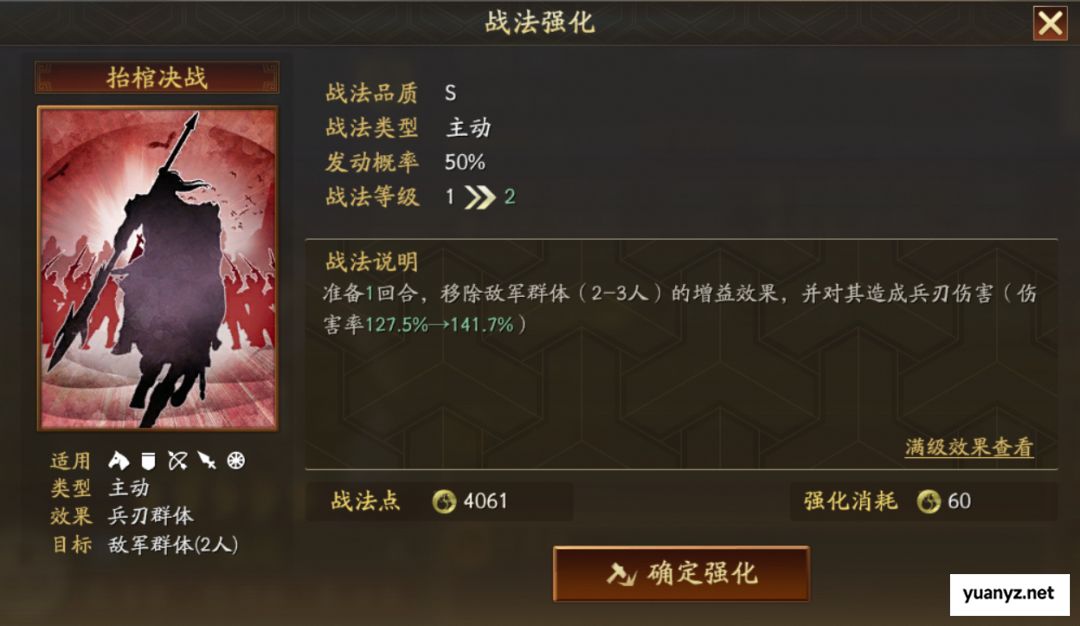Click the next level number 2
Image resolution: width=1080 pixels, height=626 pixels.
510,197
